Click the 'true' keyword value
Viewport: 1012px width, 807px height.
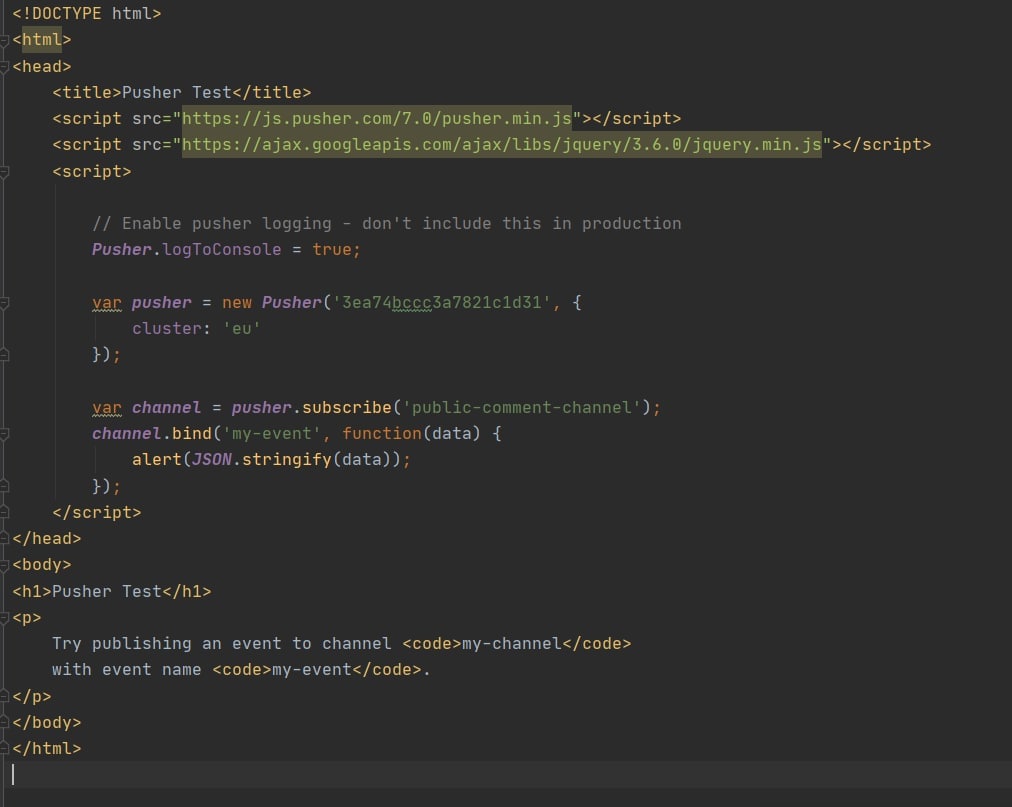[332, 250]
